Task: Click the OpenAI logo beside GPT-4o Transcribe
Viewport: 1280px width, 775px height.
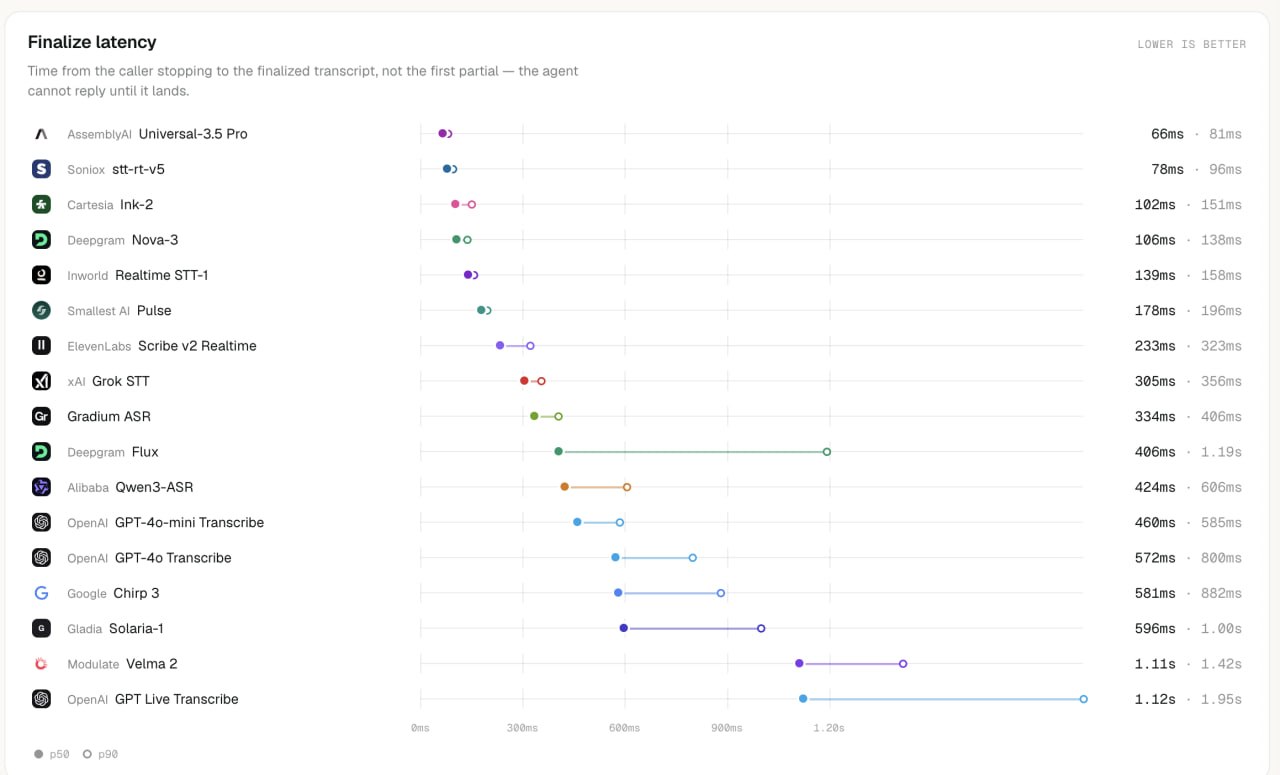Action: tap(41, 558)
